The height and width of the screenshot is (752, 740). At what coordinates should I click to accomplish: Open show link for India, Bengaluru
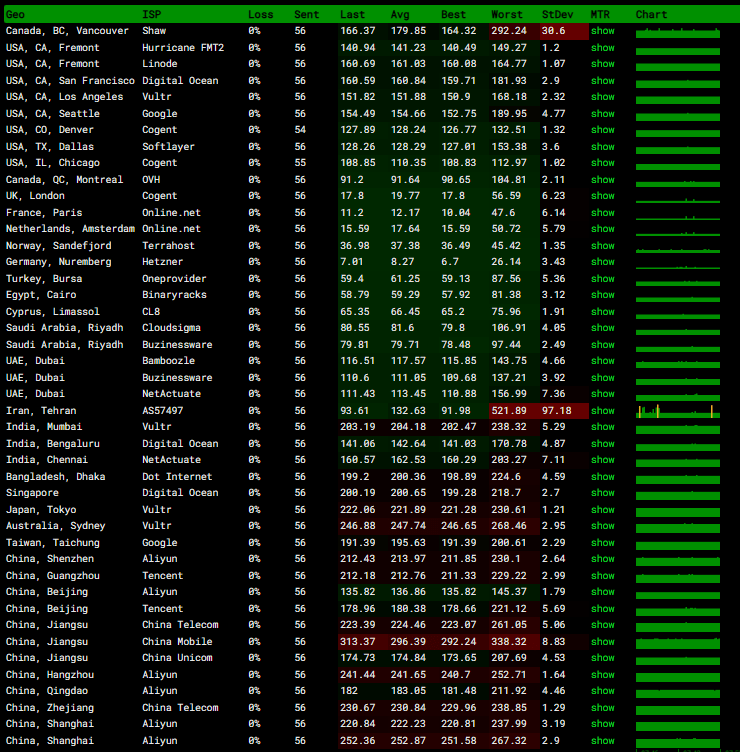point(602,444)
